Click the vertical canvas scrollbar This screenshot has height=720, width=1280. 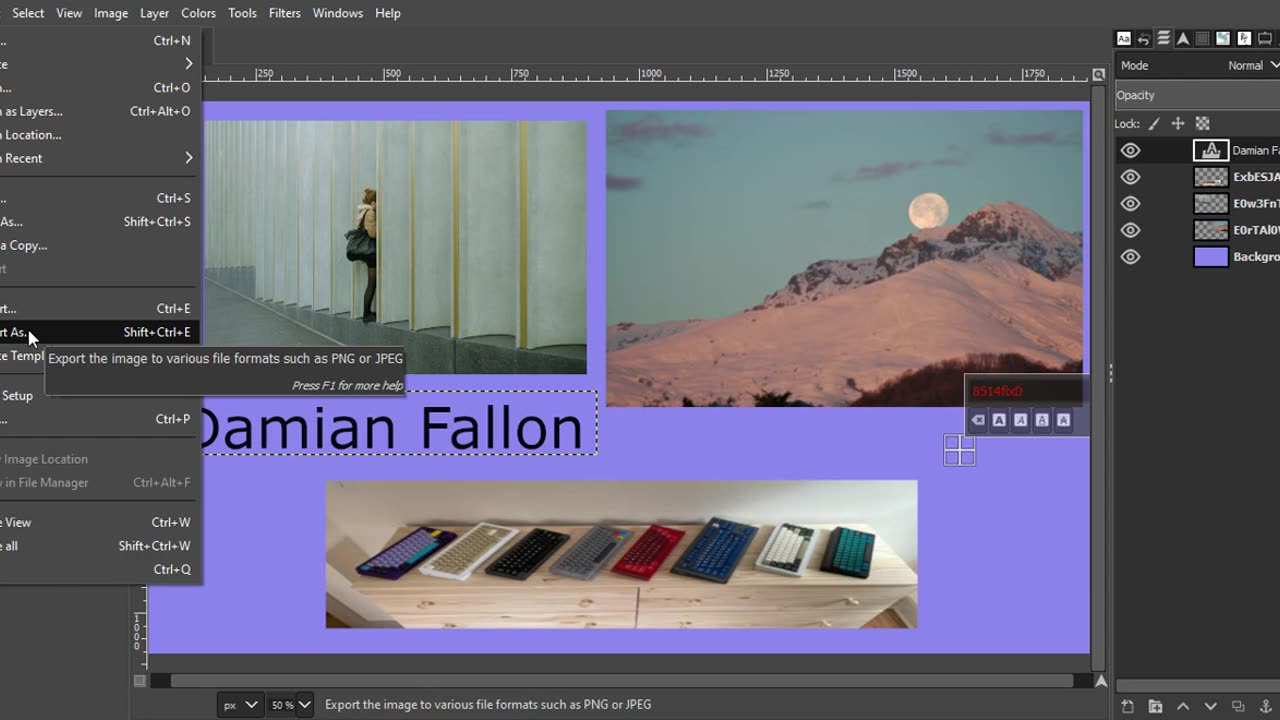(1099, 378)
